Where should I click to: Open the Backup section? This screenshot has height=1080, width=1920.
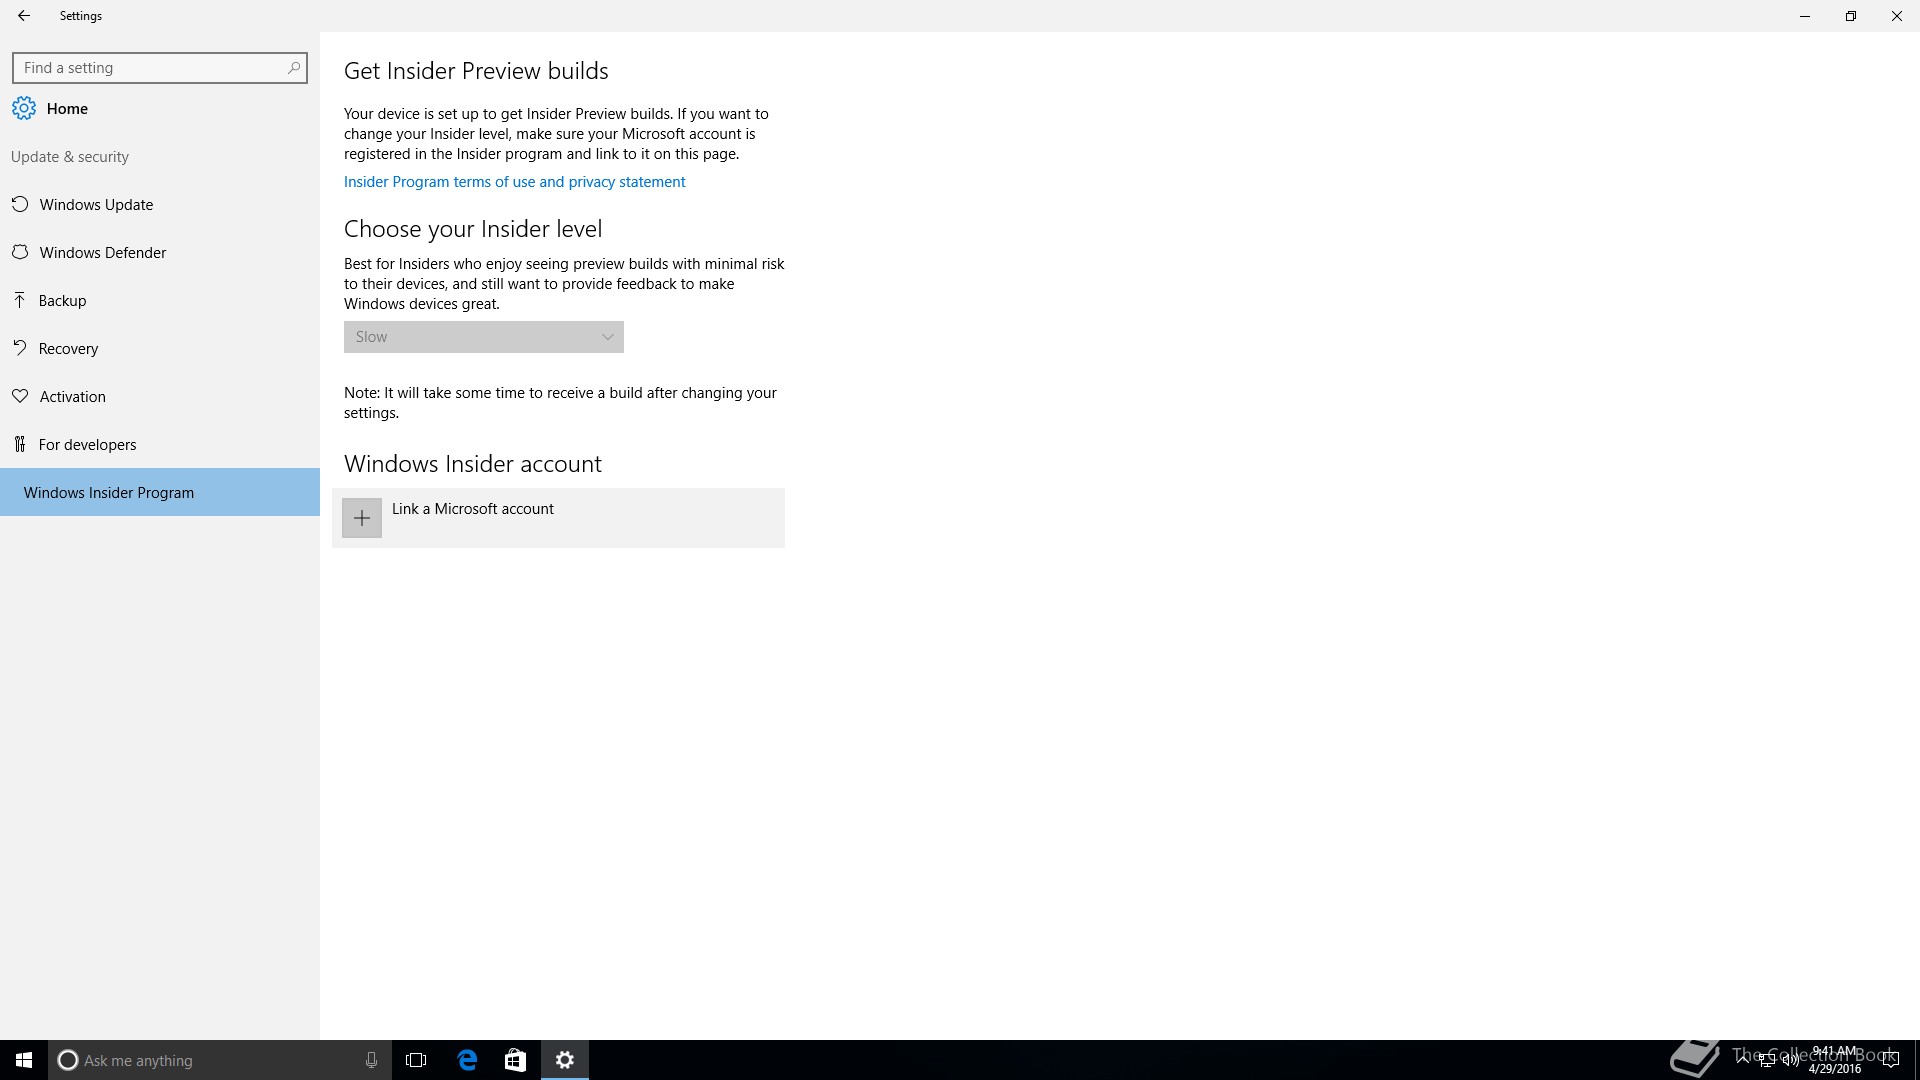(160, 300)
